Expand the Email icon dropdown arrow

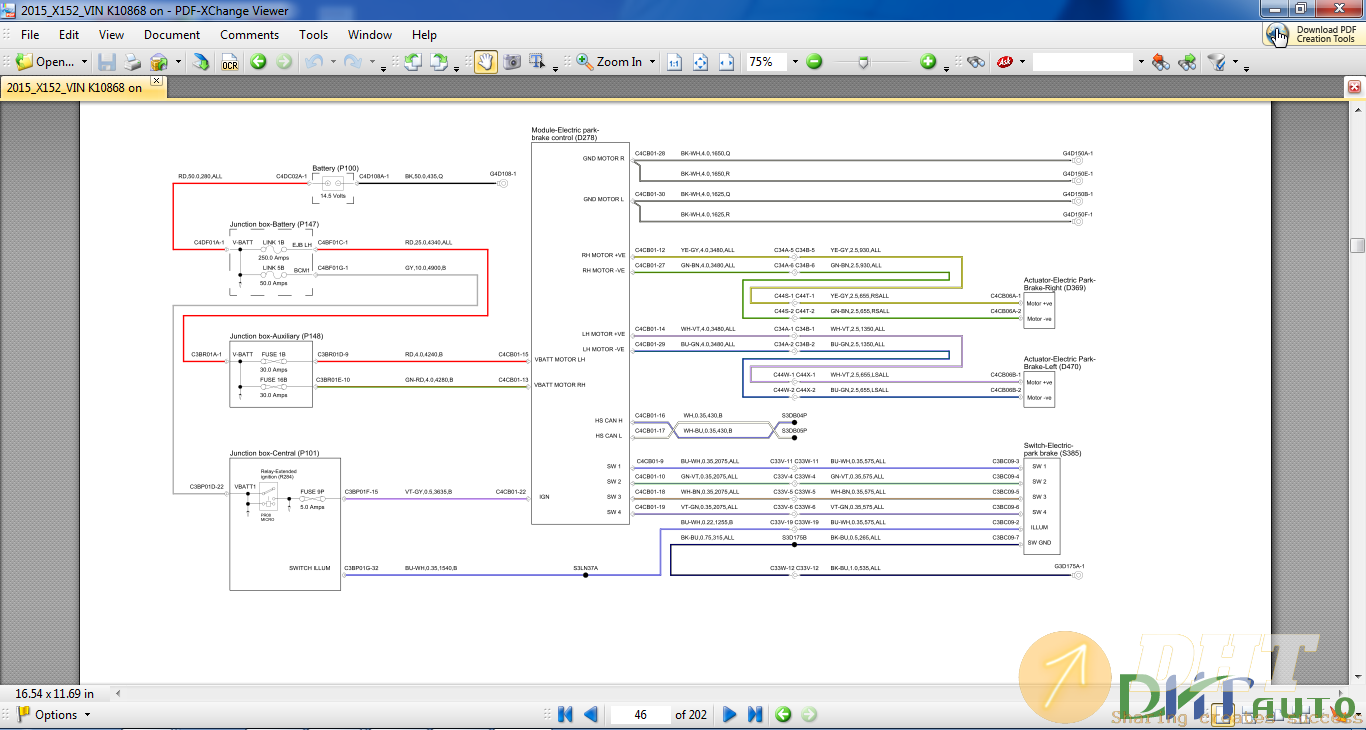click(x=178, y=62)
